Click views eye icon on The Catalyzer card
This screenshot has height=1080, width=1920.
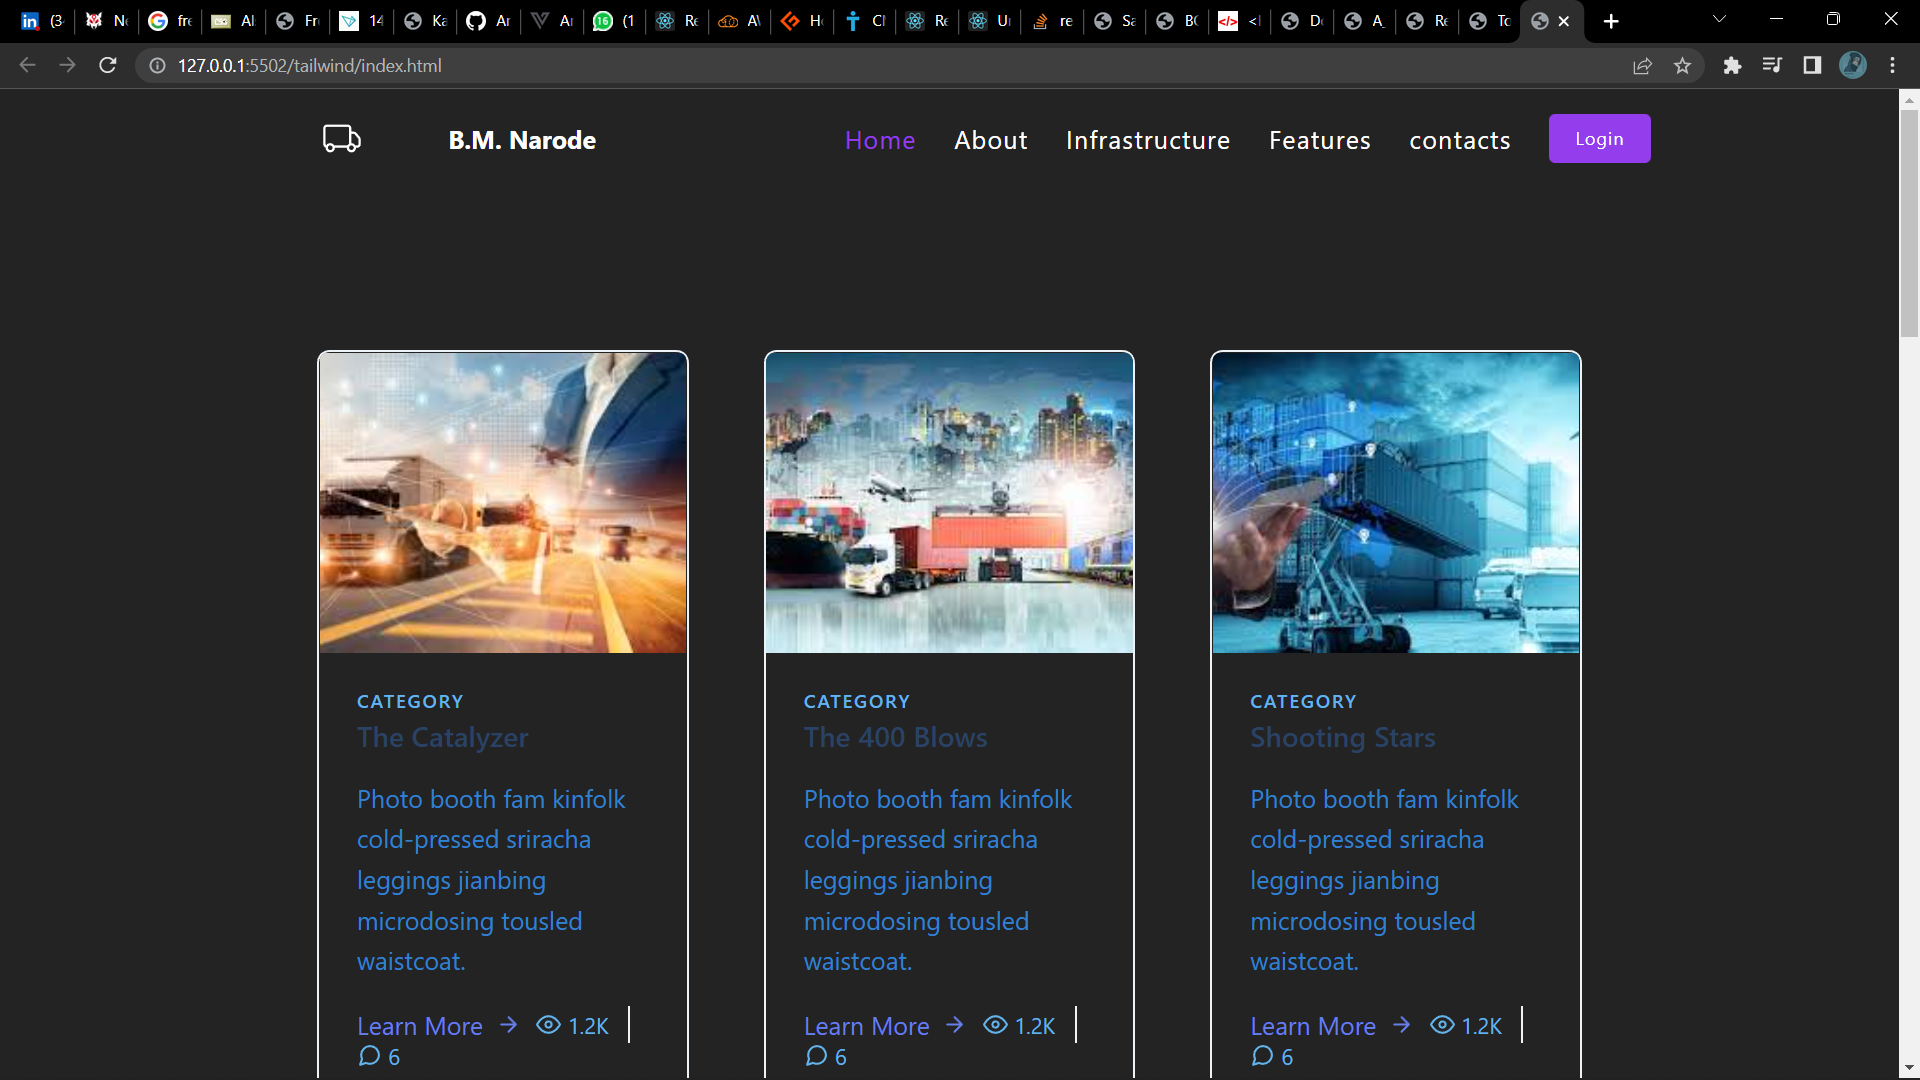coord(548,1025)
